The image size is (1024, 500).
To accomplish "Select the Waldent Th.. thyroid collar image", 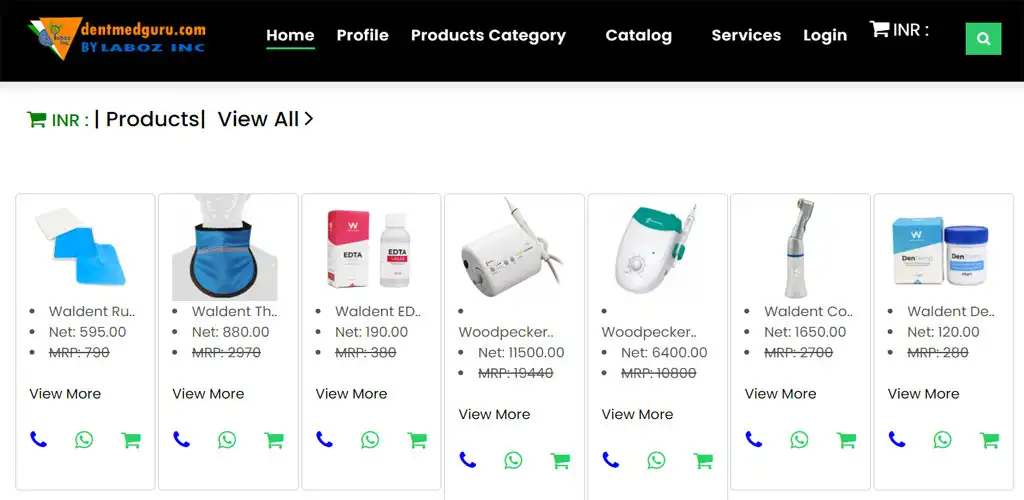I will click(x=225, y=247).
